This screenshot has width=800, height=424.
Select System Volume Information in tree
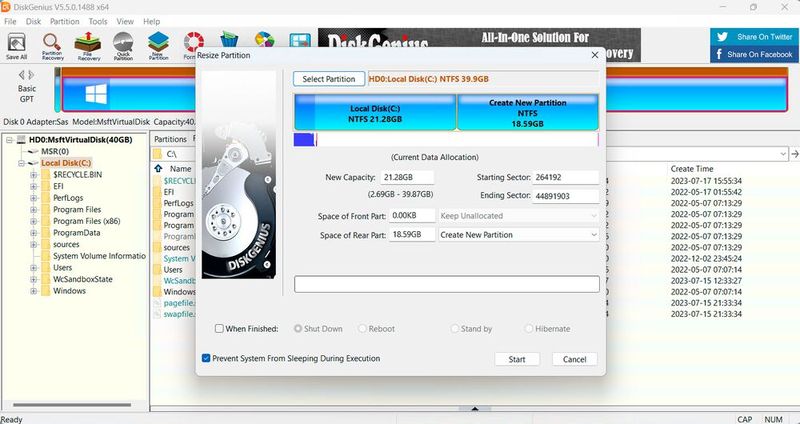pyautogui.click(x=99, y=256)
